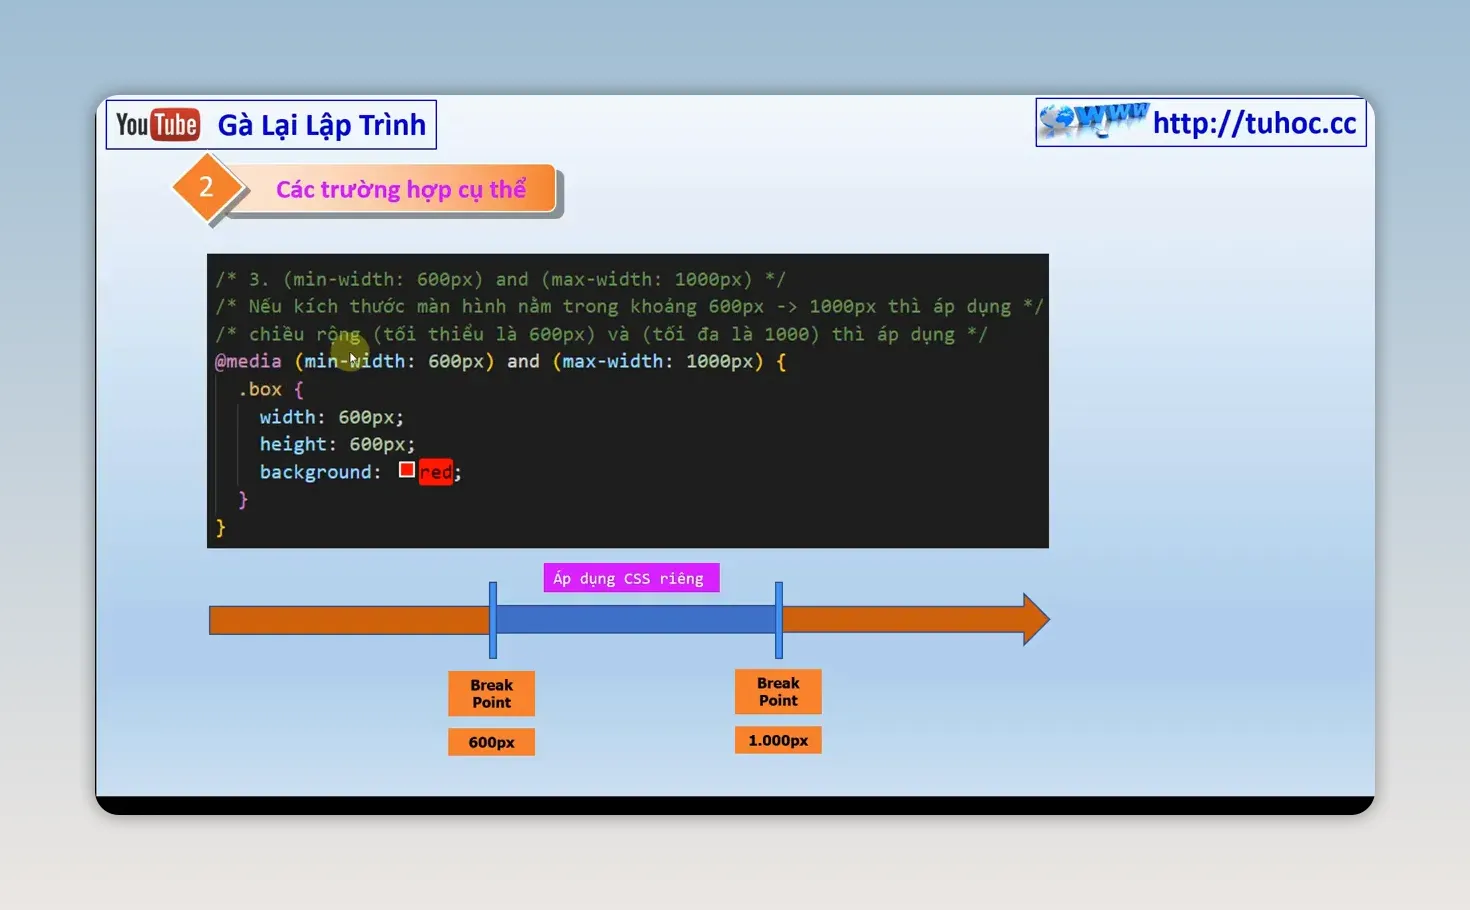
Task: Click the comment starting 'chiều rộng'
Action: point(601,334)
